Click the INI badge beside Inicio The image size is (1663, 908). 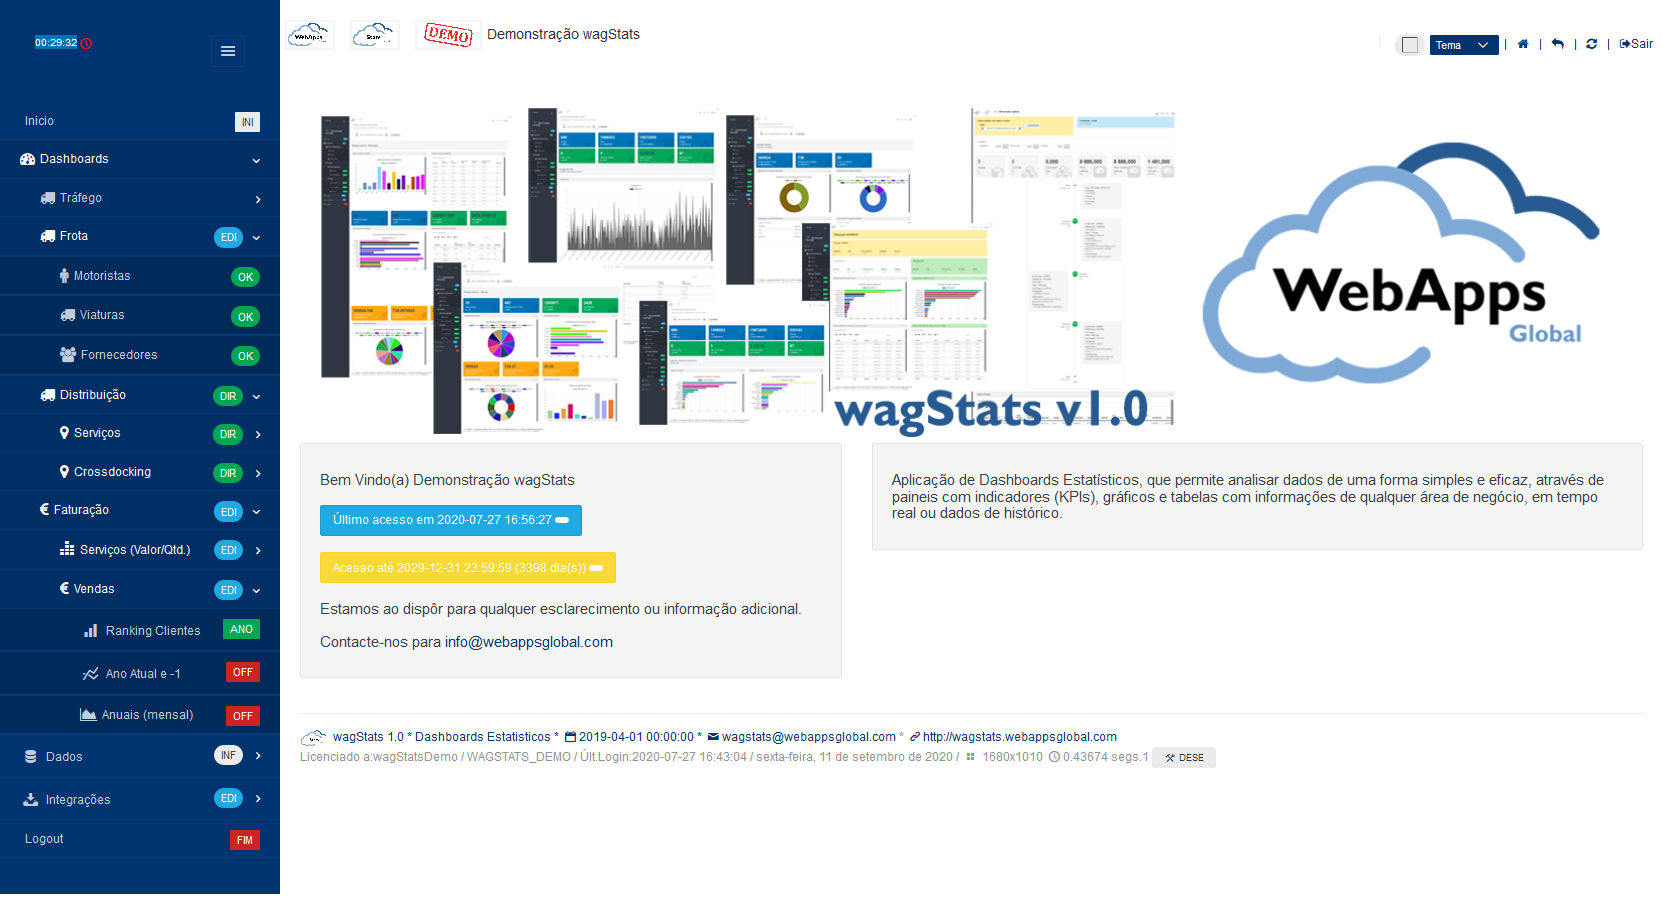pyautogui.click(x=247, y=122)
